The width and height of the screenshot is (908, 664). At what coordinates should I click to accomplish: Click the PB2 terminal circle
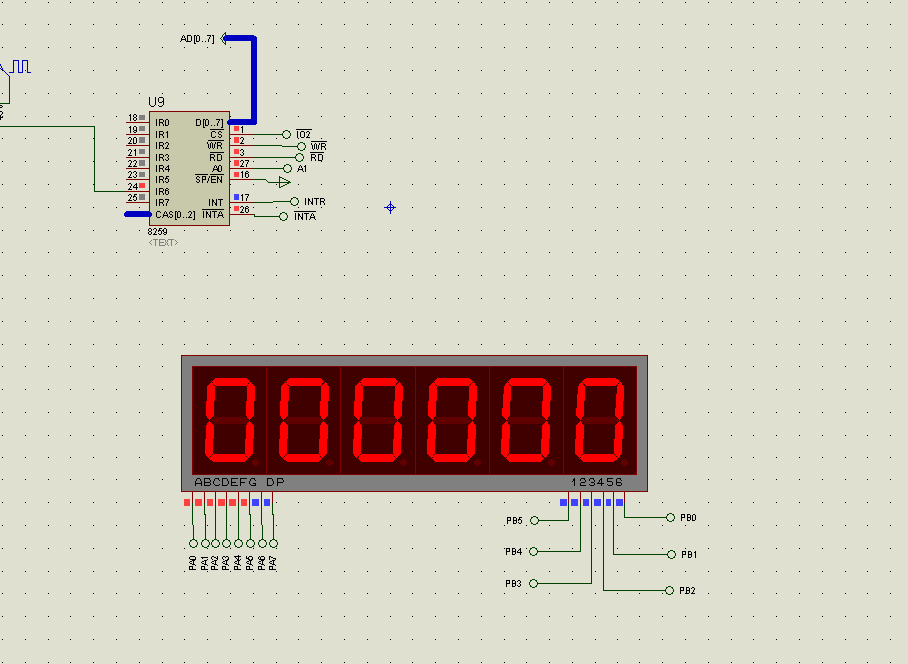click(669, 590)
